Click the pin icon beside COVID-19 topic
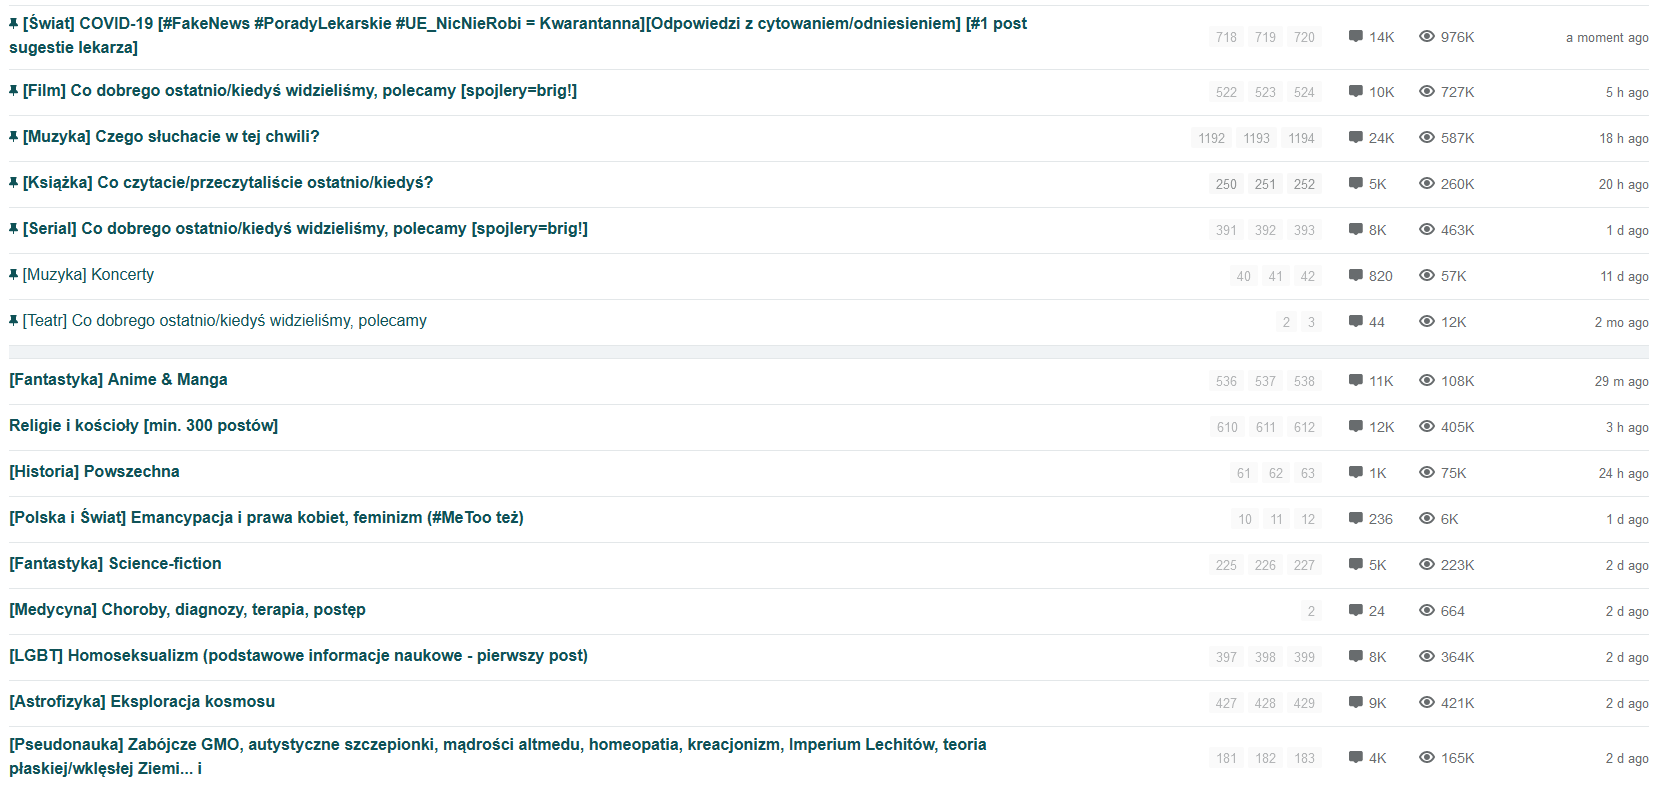Image resolution: width=1661 pixels, height=785 pixels. tap(14, 23)
